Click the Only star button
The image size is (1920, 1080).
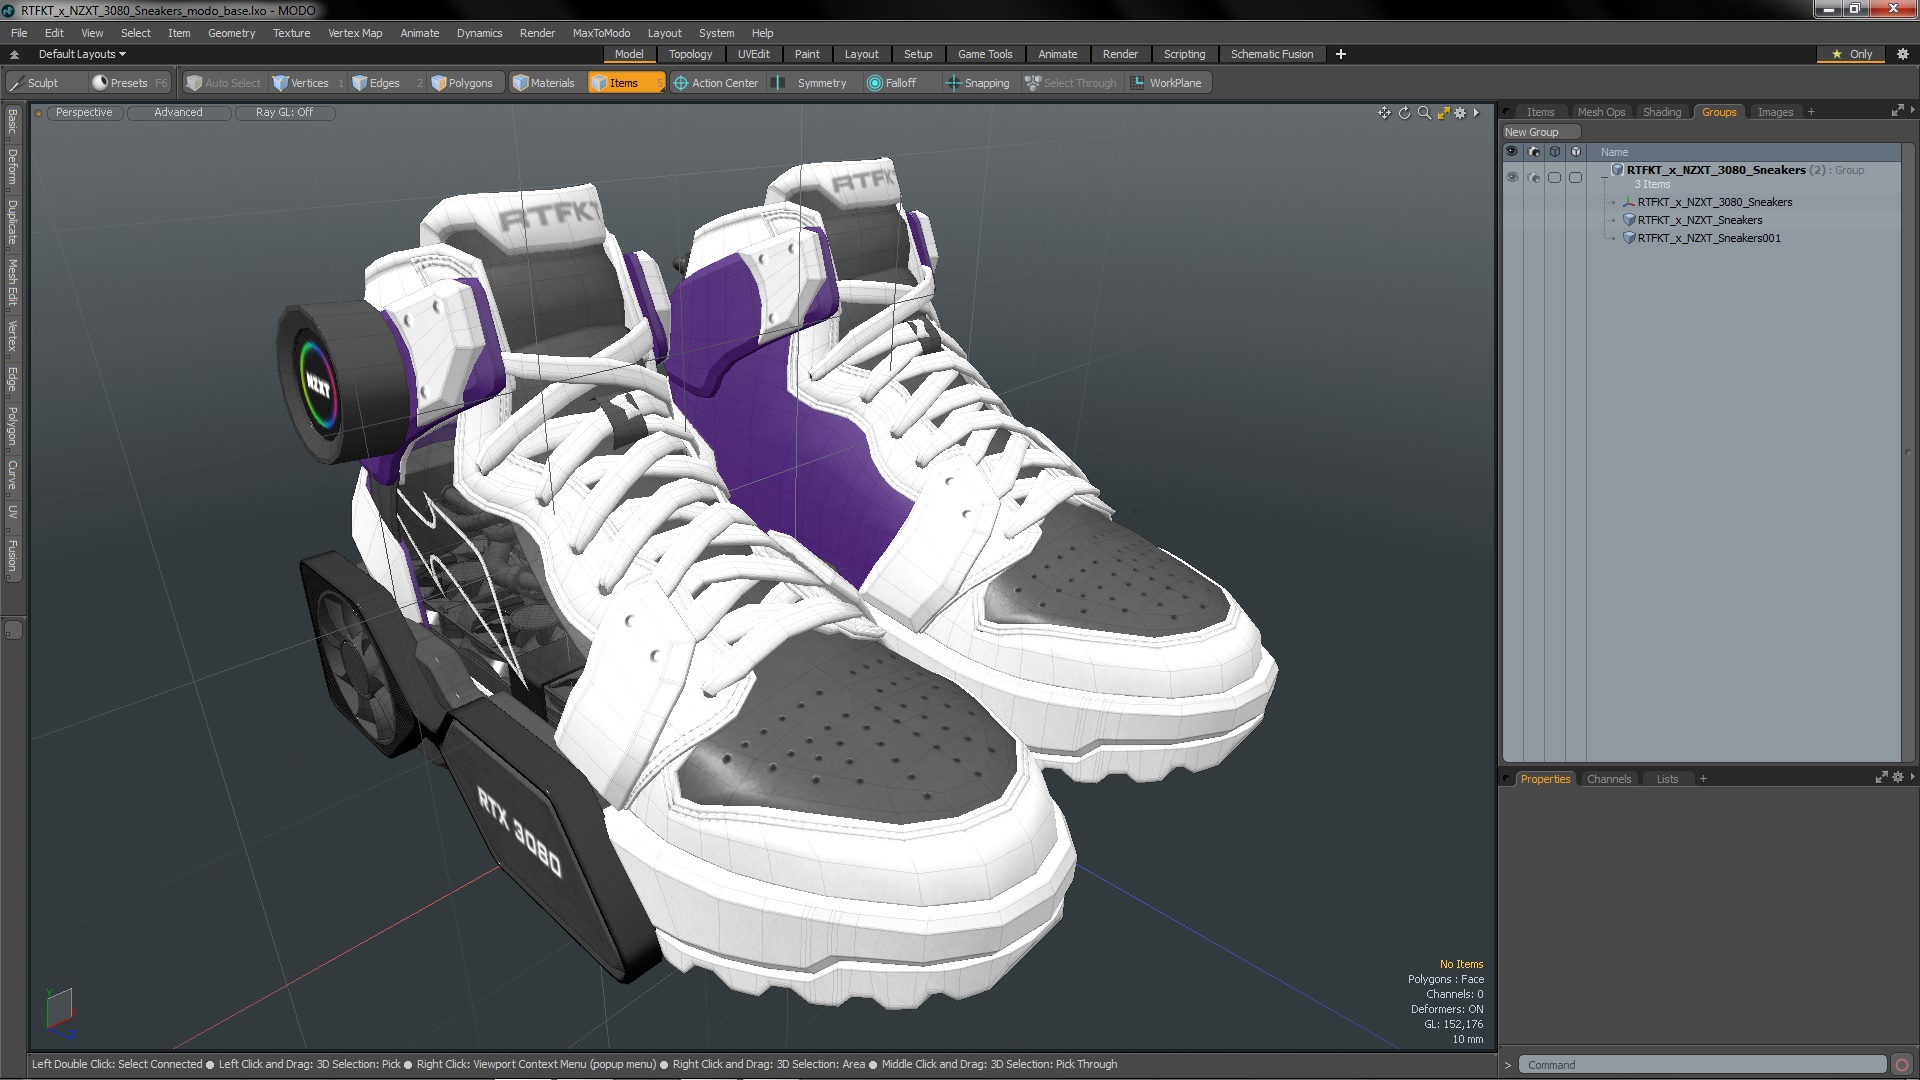pos(1851,54)
